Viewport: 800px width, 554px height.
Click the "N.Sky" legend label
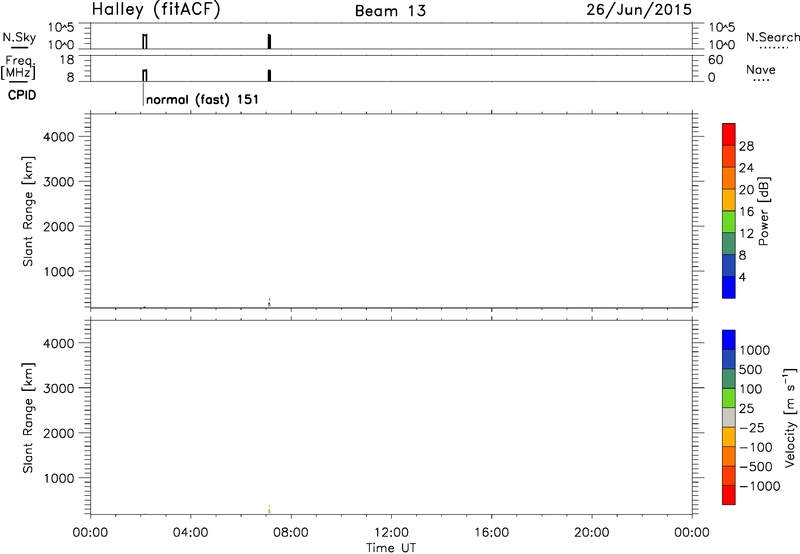pos(19,37)
